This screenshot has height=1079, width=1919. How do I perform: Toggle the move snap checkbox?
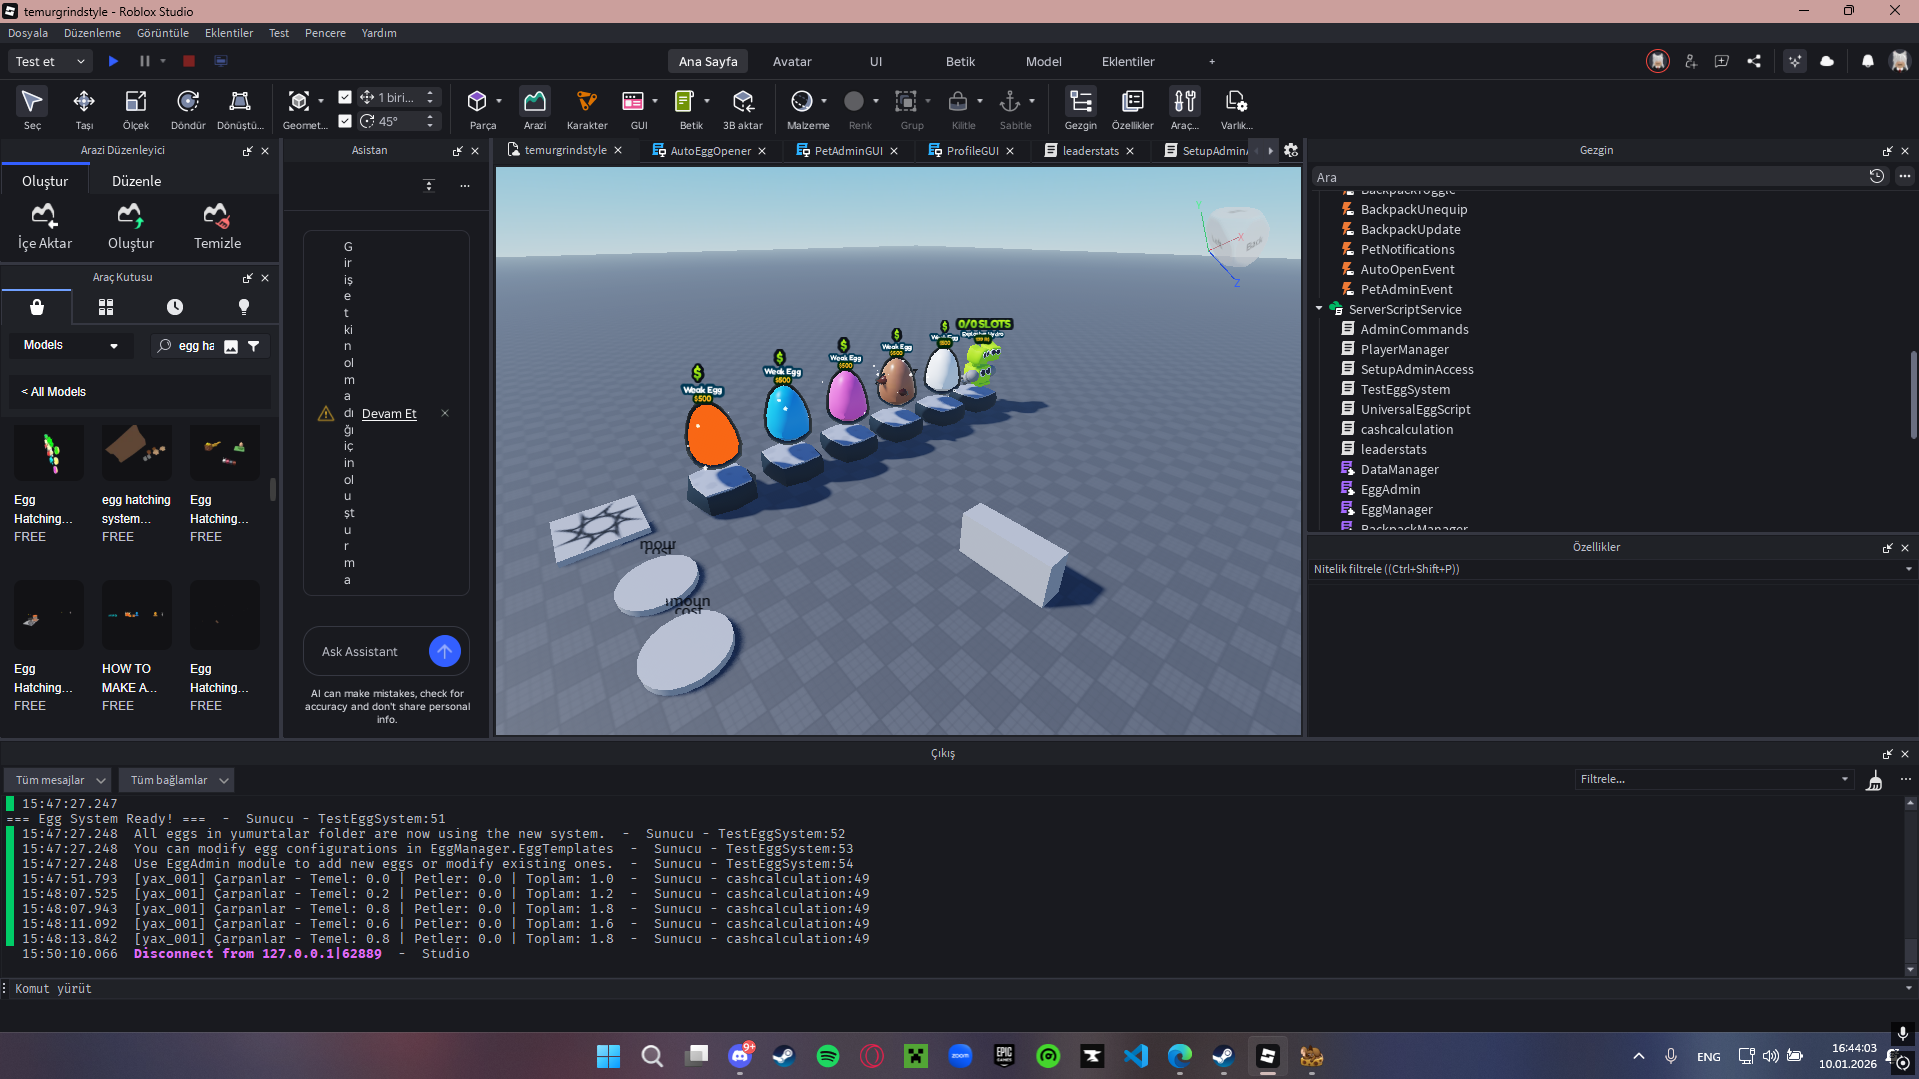(345, 97)
